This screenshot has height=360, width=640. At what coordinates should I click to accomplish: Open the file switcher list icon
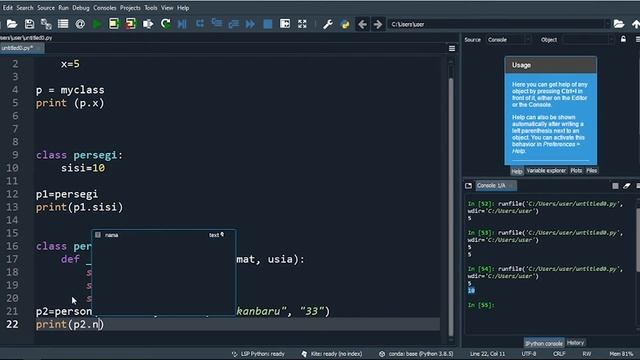pos(63,24)
